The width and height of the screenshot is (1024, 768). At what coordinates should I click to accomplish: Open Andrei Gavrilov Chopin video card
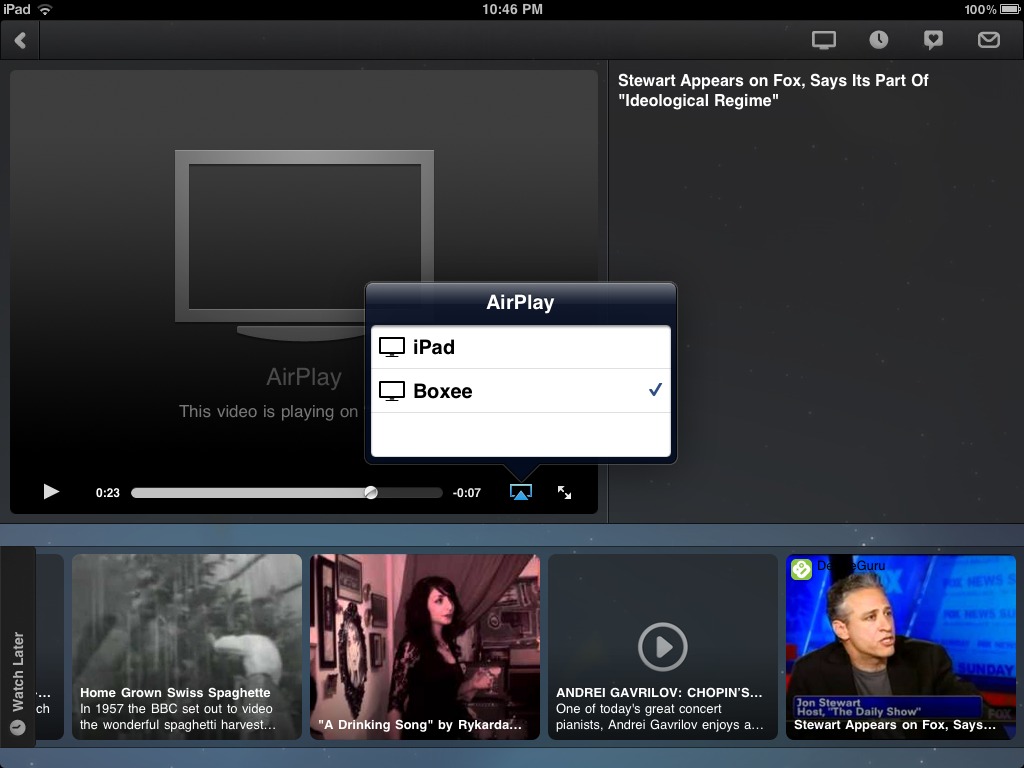point(663,647)
